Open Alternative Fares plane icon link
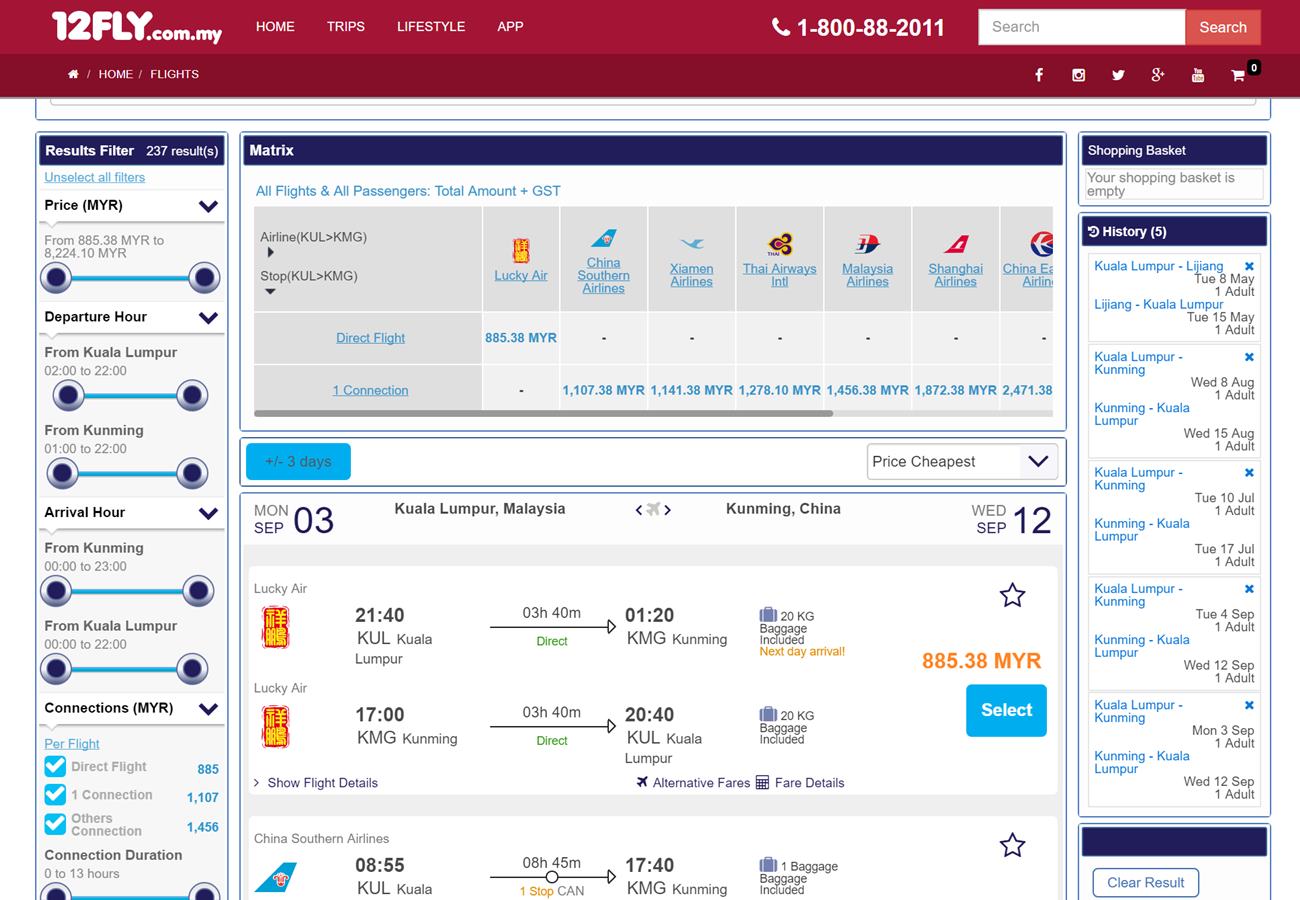Screen dimensions: 1300x900 click(693, 783)
